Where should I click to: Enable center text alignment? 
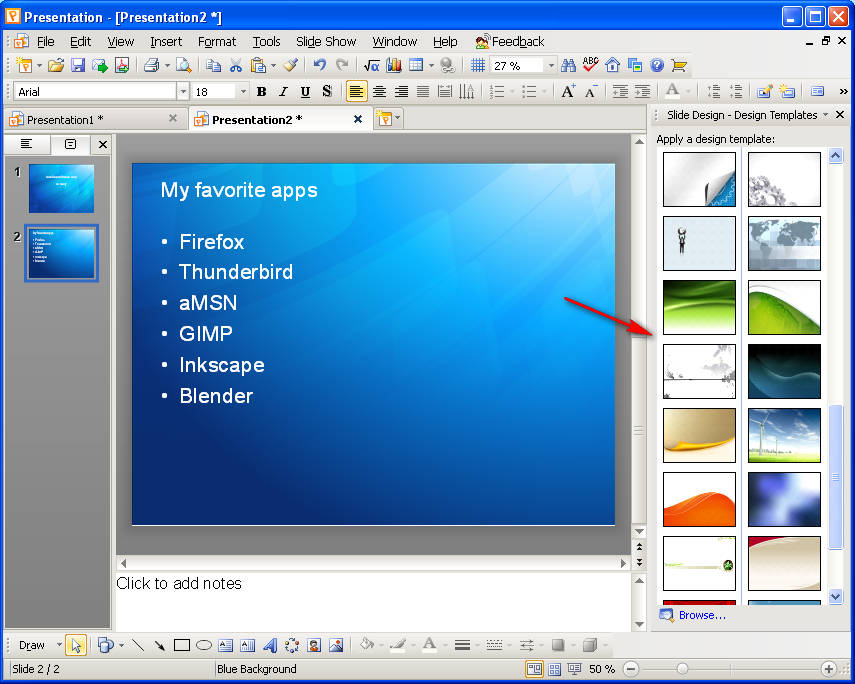[x=379, y=92]
